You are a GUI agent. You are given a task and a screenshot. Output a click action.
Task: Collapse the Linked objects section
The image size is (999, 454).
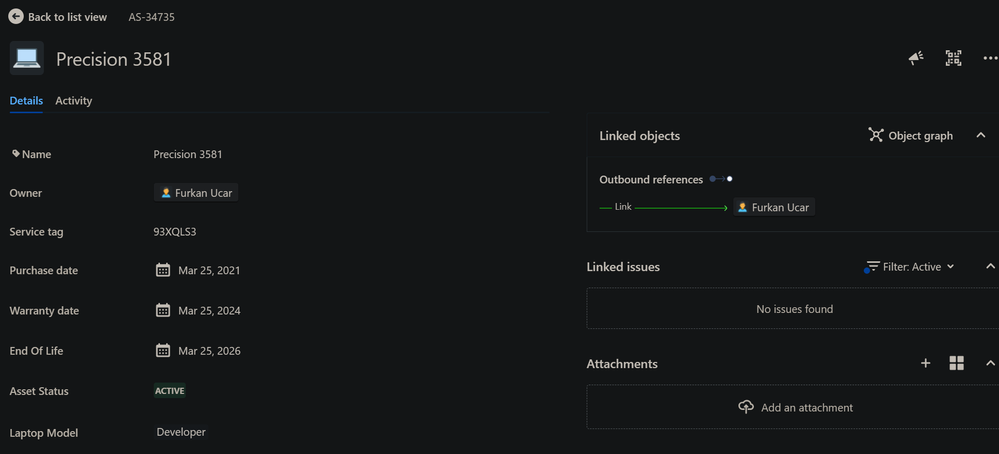point(981,135)
